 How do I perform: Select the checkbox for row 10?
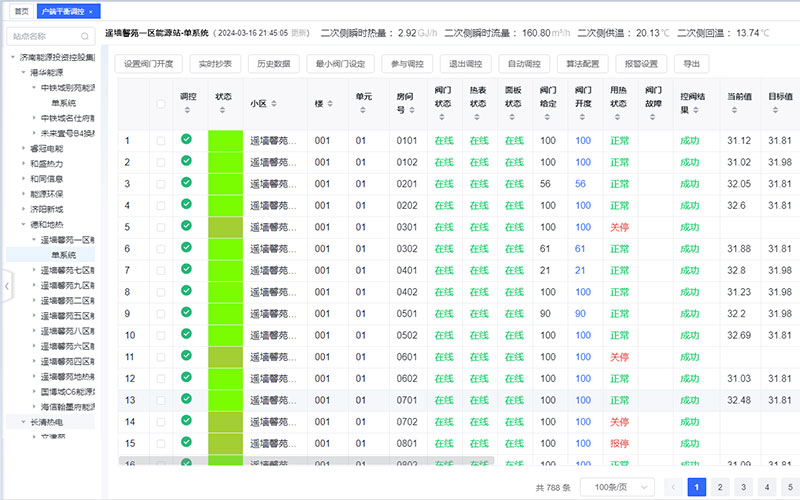tap(160, 334)
